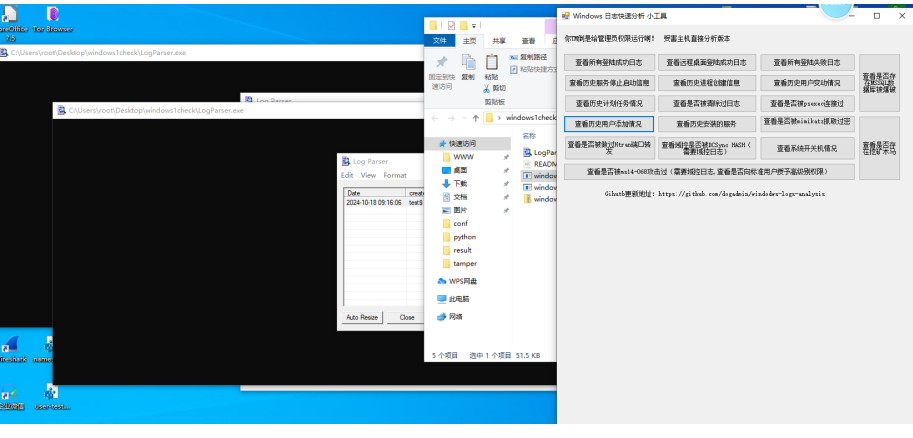Click 复制路径 in the ribbon

pyautogui.click(x=529, y=57)
